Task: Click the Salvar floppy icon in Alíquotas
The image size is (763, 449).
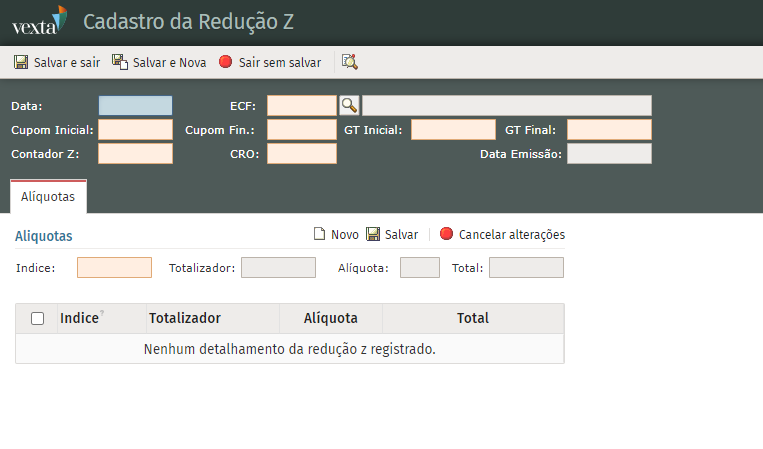Action: pyautogui.click(x=373, y=234)
